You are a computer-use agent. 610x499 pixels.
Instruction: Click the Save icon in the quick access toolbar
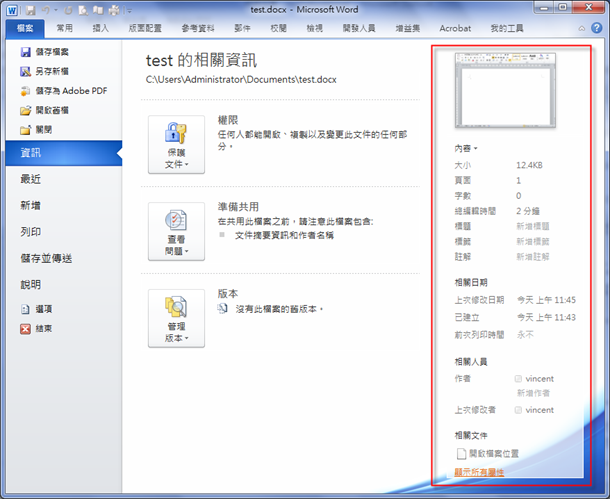(x=30, y=10)
